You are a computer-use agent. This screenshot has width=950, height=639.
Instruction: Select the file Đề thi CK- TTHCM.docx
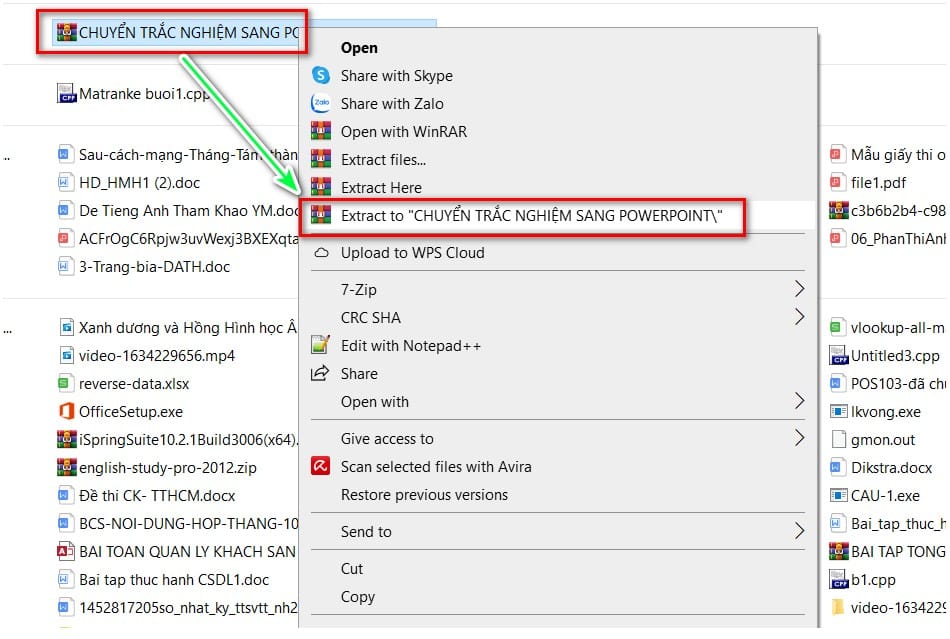[x=146, y=495]
